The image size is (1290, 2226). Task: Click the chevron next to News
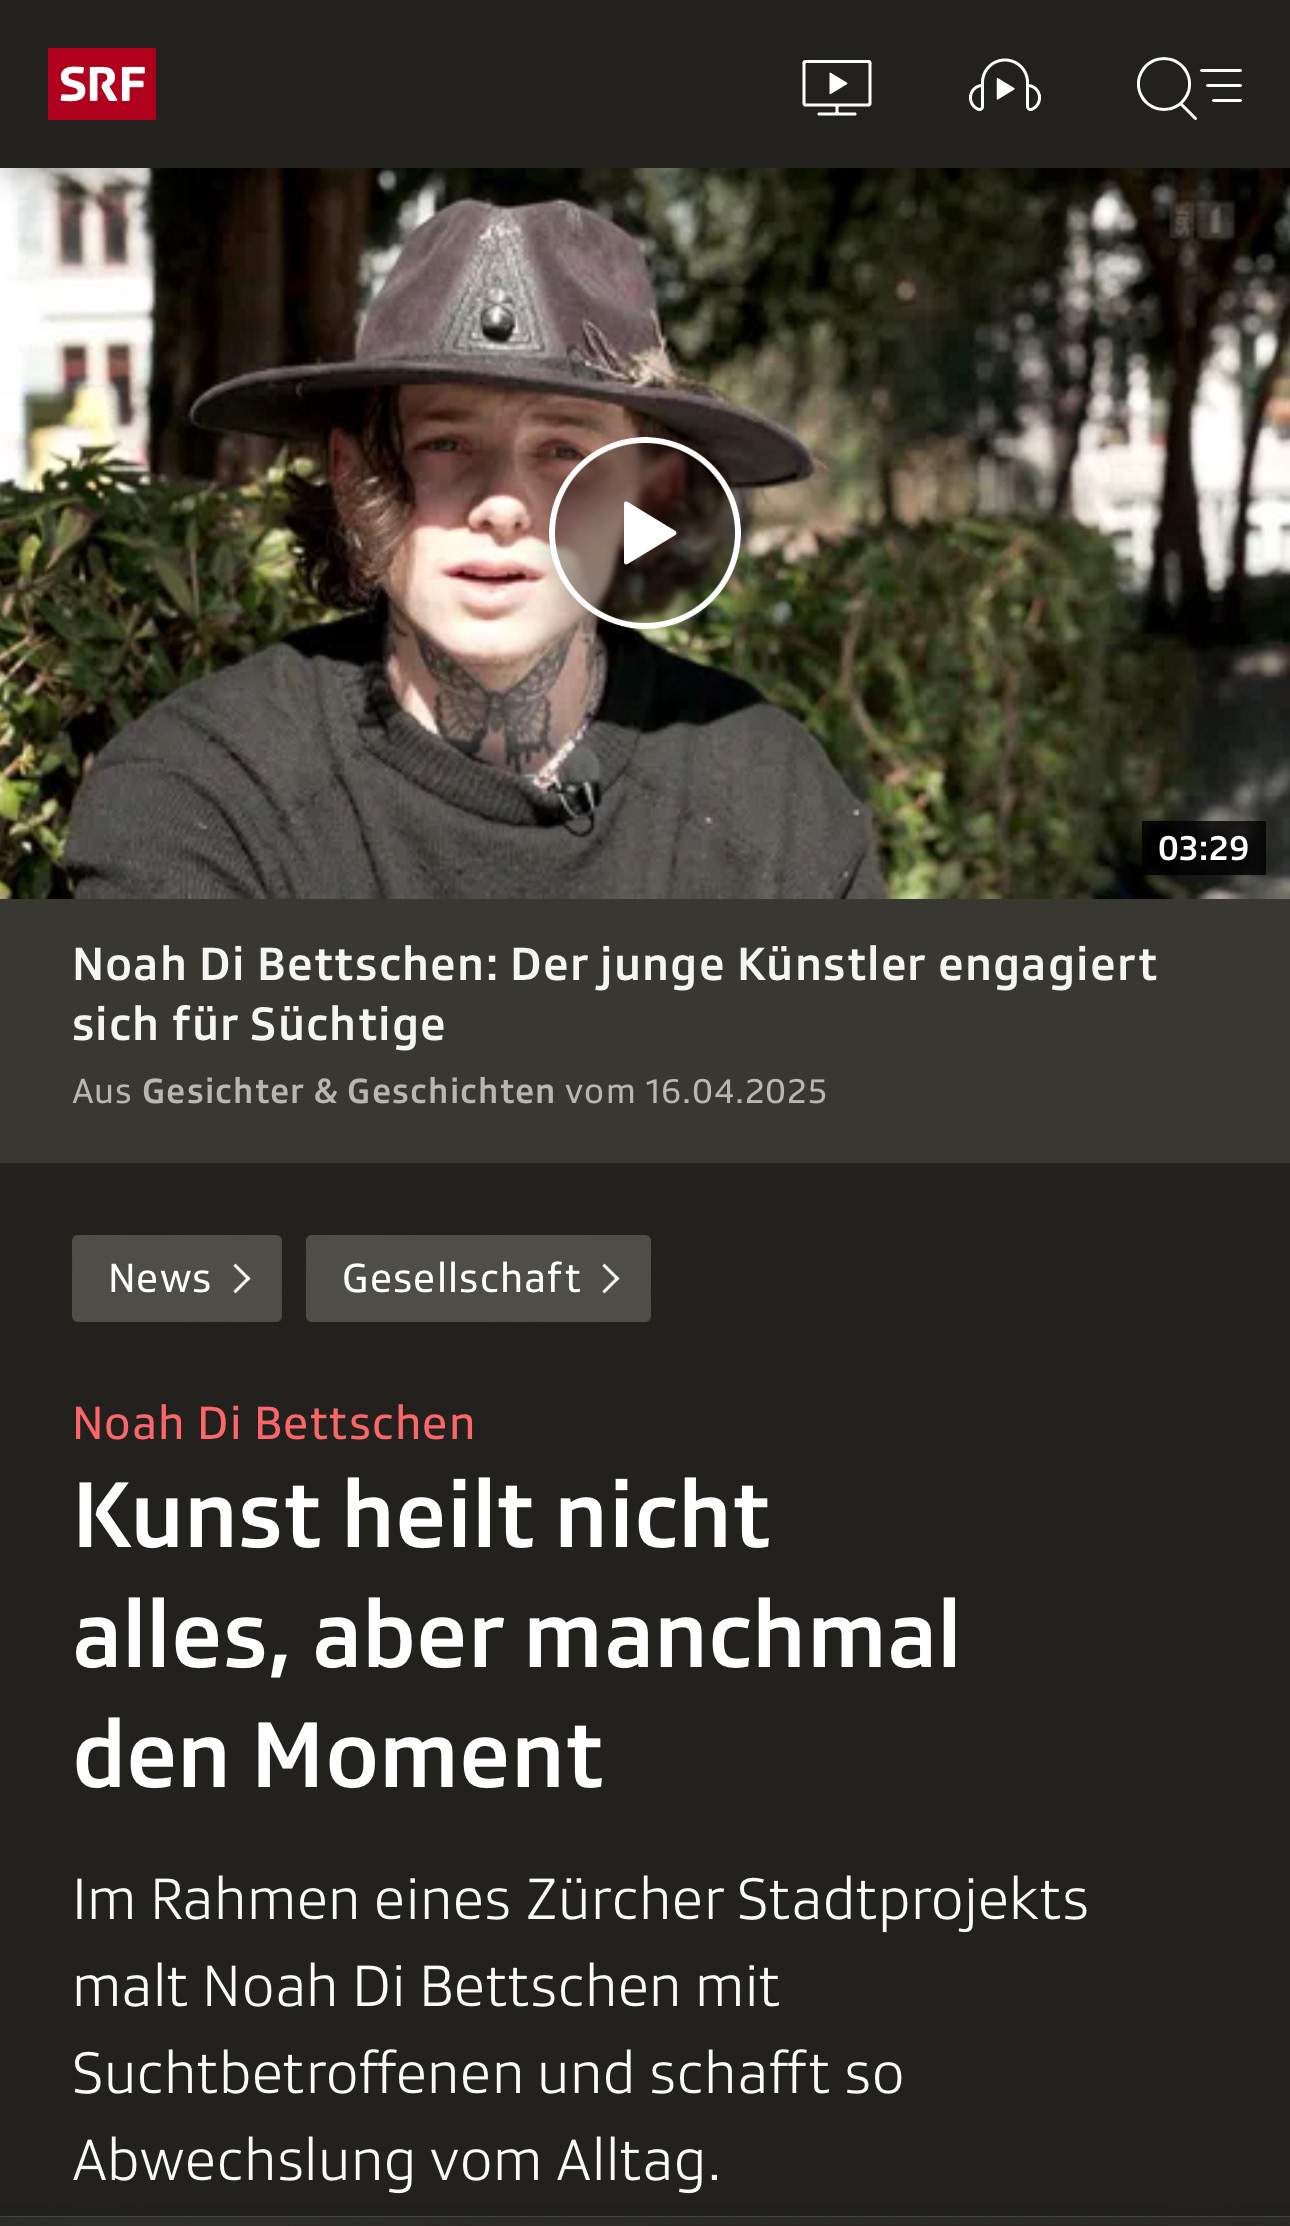[x=241, y=1278]
